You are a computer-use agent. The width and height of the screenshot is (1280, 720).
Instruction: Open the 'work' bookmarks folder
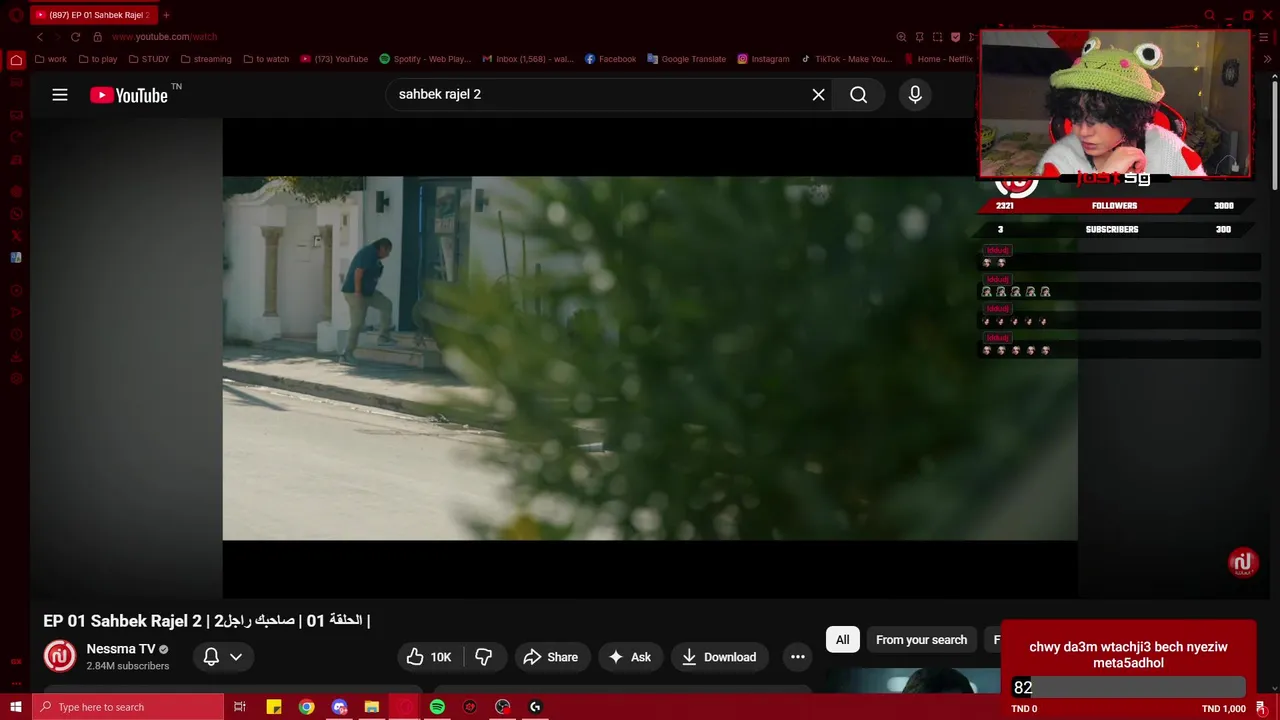tap(51, 59)
